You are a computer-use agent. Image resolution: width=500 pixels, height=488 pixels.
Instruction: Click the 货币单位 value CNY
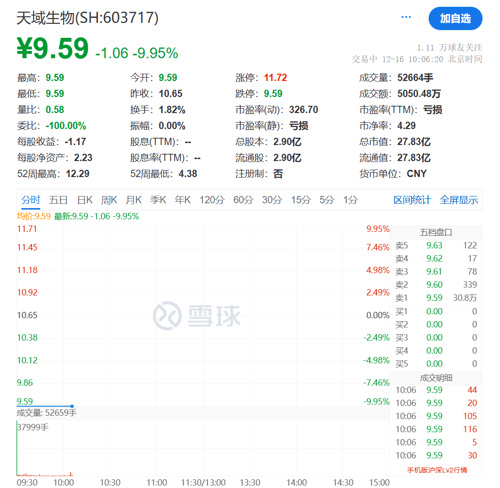tap(416, 174)
